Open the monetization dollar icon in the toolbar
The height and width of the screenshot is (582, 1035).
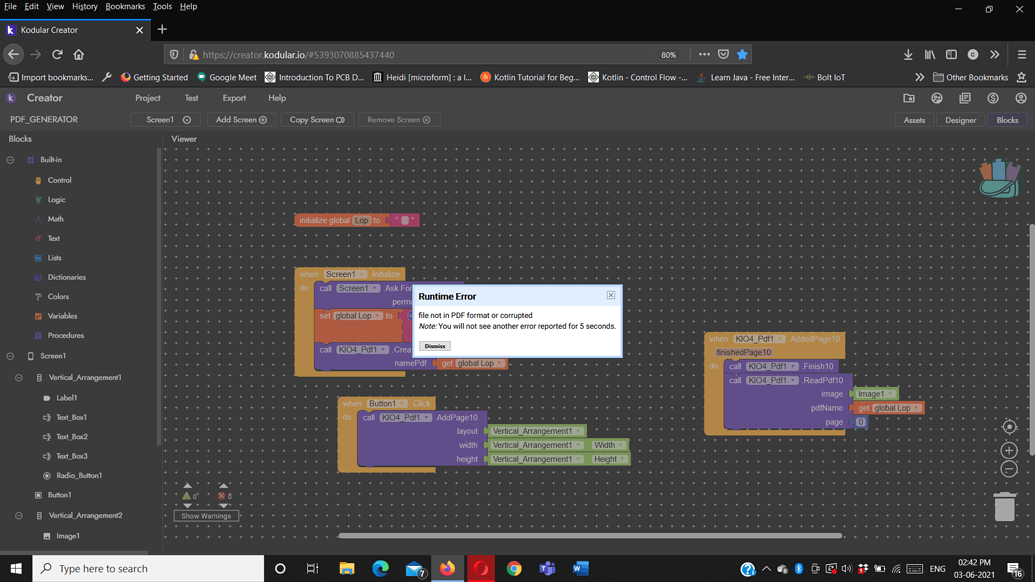point(992,97)
